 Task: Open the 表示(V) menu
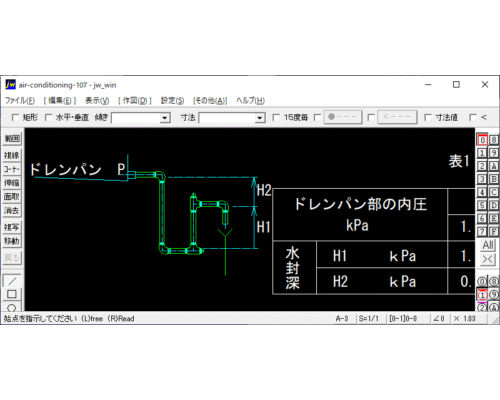(x=97, y=100)
